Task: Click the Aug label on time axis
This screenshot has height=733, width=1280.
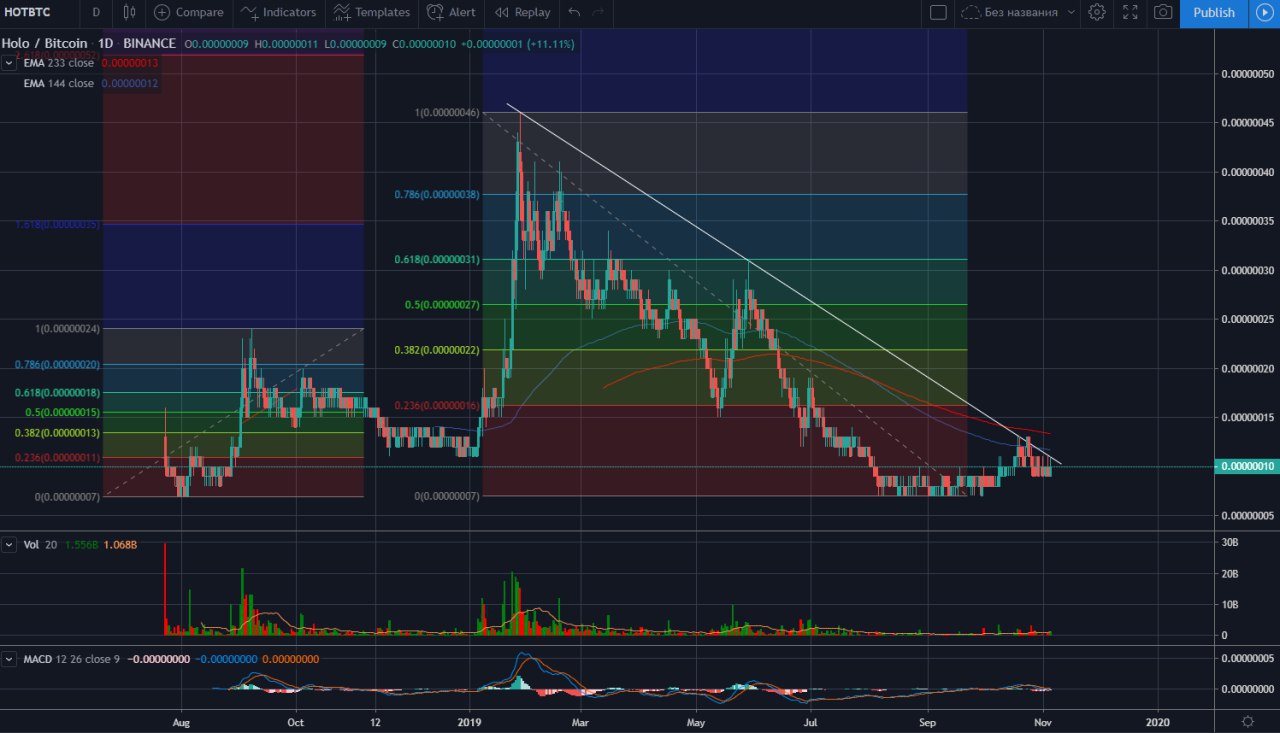Action: pos(181,721)
